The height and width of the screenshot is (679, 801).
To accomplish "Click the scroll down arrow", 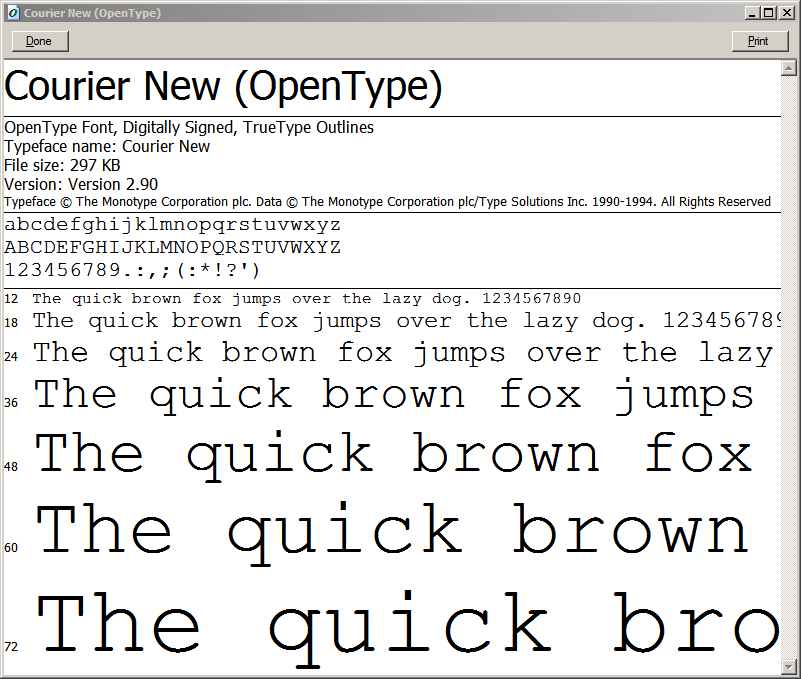I will [x=789, y=666].
